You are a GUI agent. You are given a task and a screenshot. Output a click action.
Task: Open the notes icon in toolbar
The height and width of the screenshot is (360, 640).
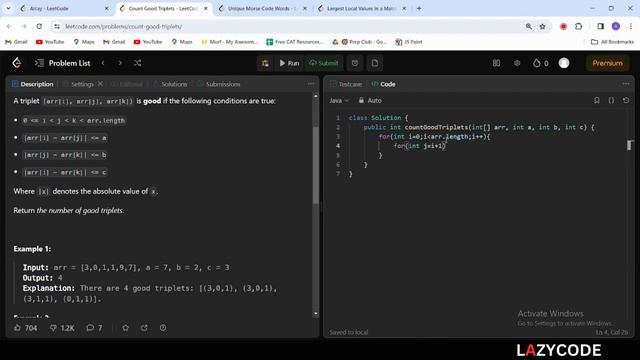click(x=375, y=63)
